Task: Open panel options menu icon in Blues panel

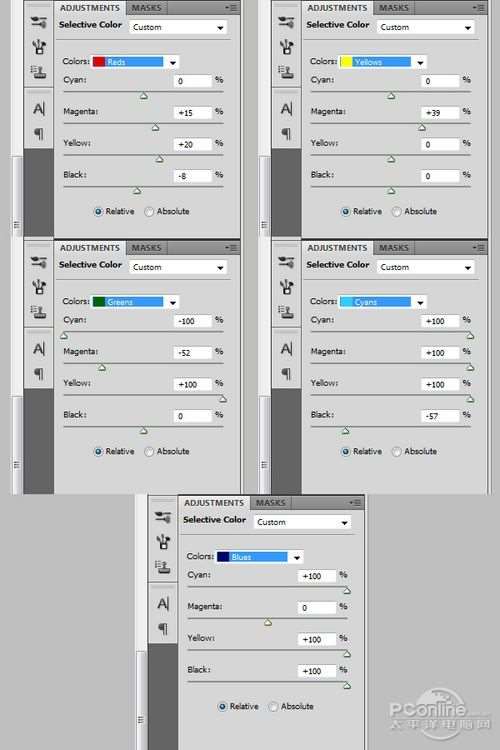Action: point(356,502)
